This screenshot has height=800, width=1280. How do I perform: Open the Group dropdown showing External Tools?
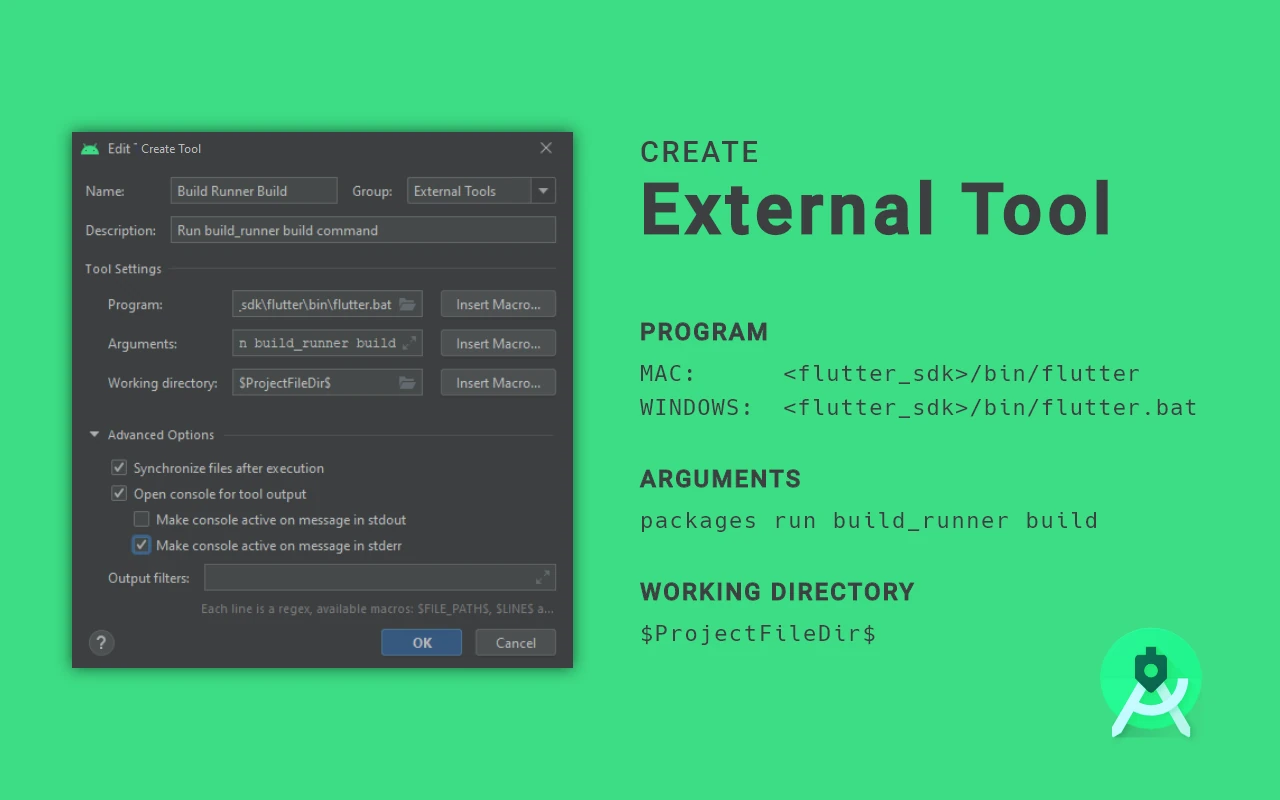[x=543, y=190]
